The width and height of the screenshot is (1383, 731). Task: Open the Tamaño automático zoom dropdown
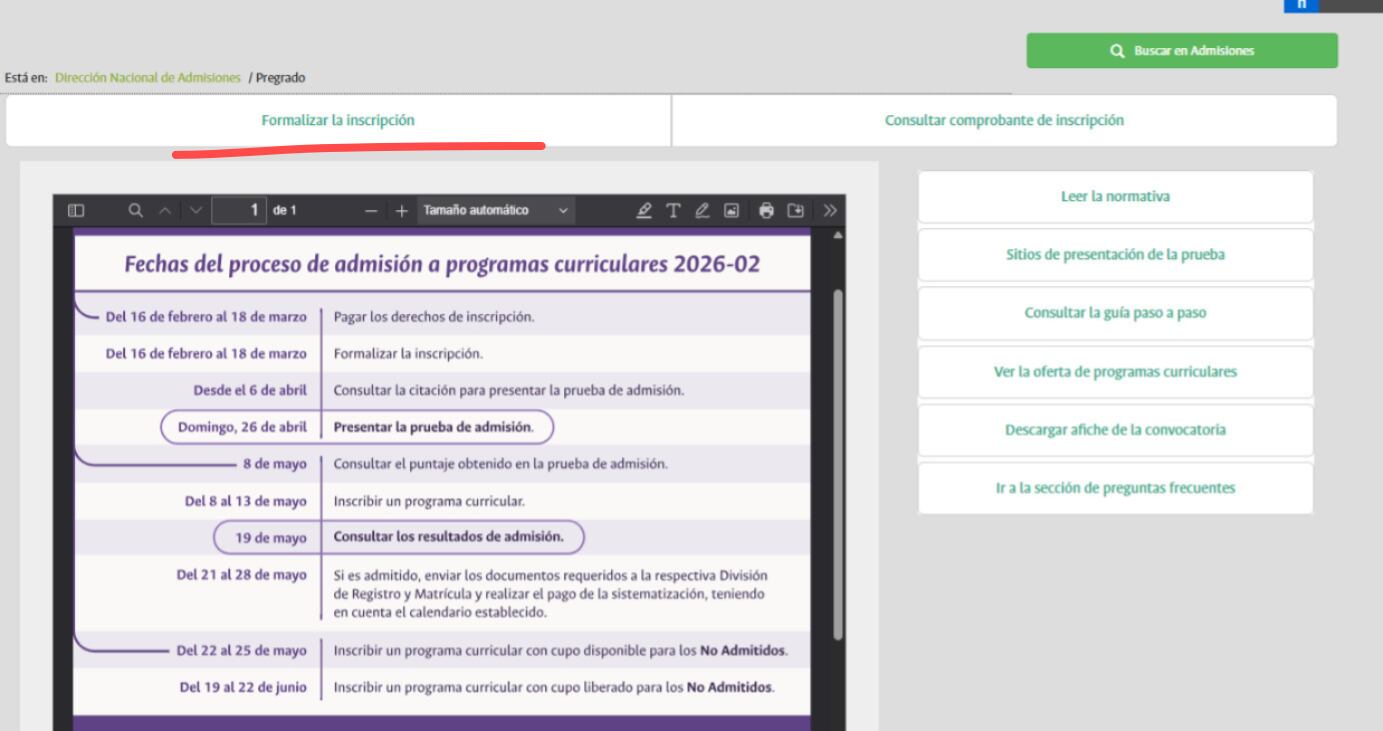pyautogui.click(x=495, y=211)
